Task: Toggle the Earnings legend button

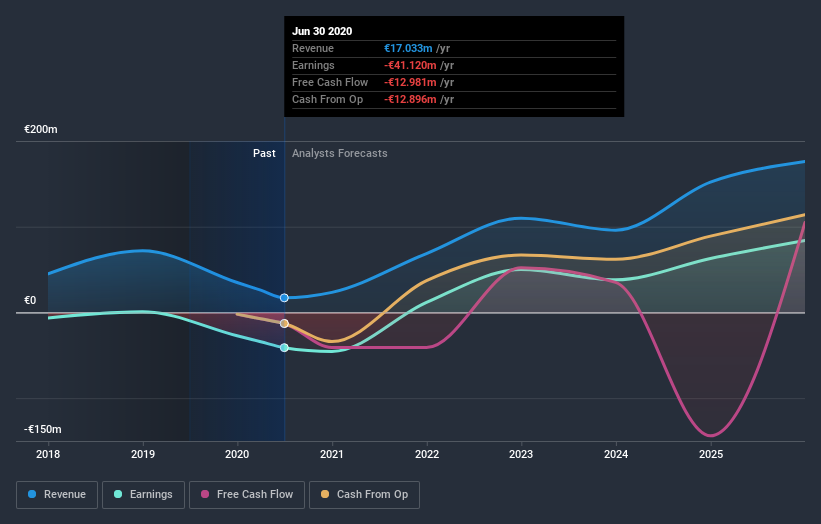Action: coord(143,495)
